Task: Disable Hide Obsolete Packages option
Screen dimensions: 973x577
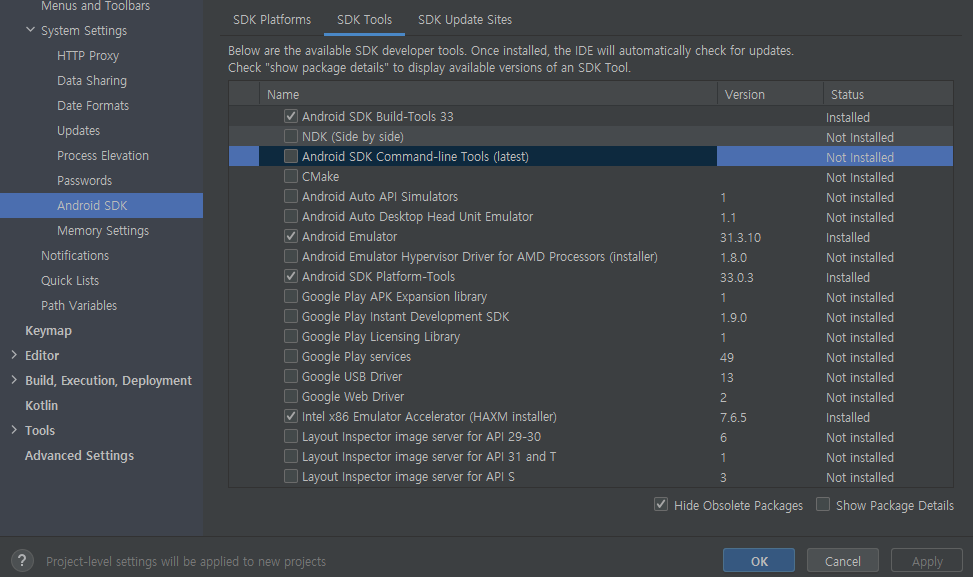Action: [x=661, y=504]
